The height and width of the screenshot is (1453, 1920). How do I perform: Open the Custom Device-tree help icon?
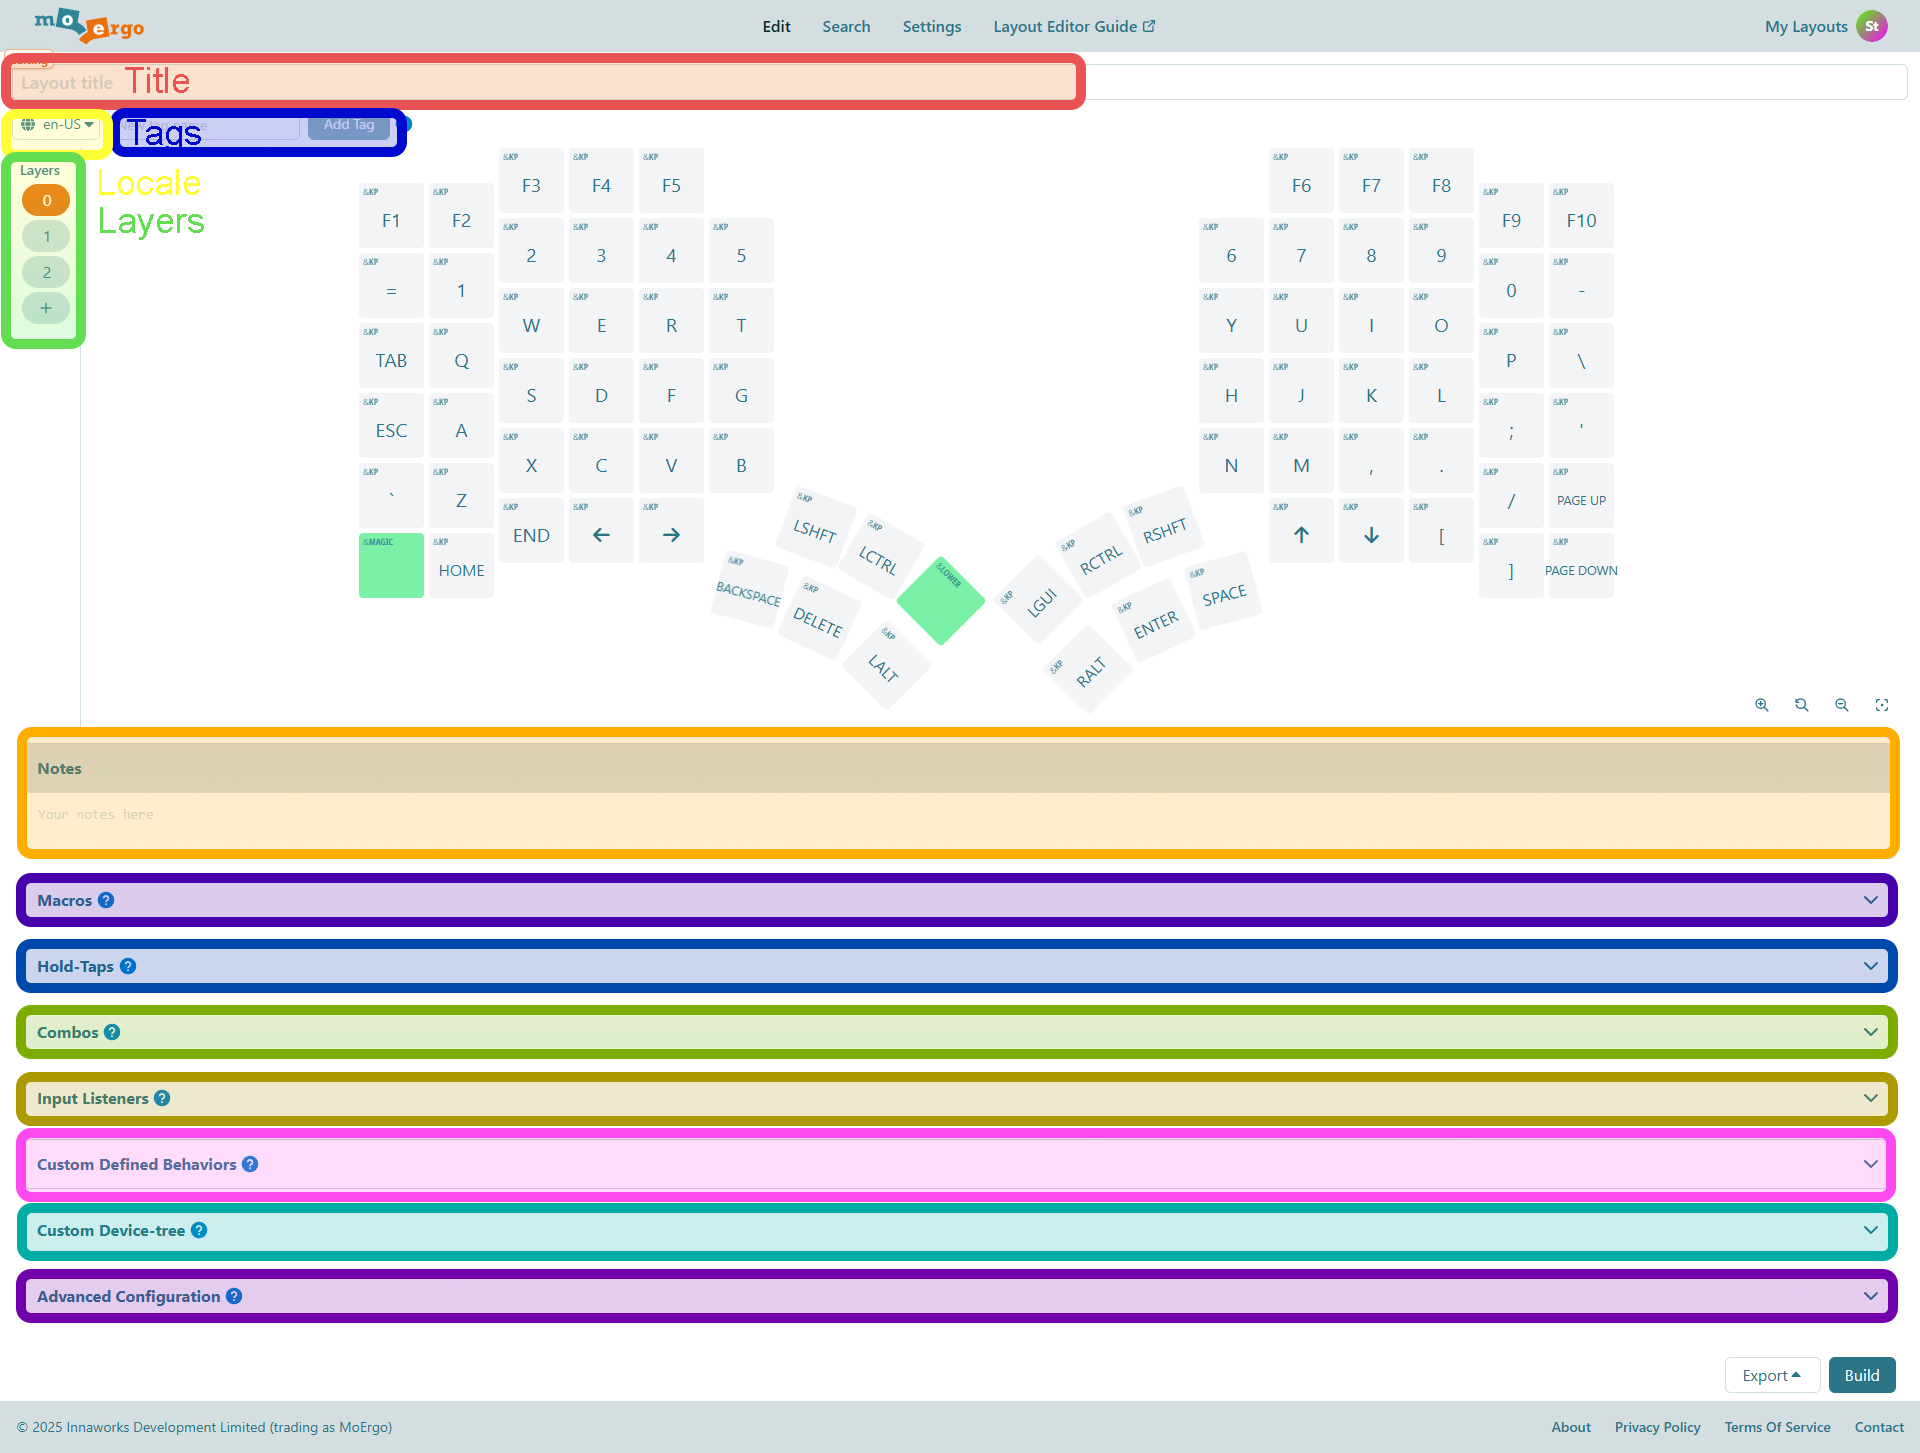click(x=199, y=1230)
